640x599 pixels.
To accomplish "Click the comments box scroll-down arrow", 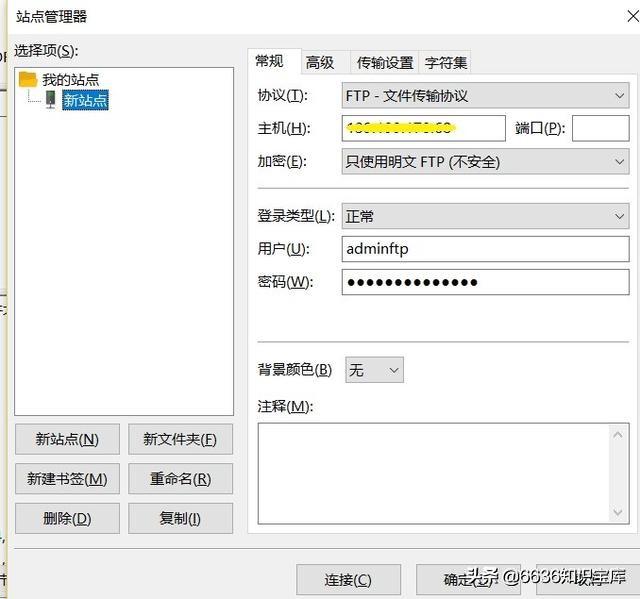I will click(618, 512).
